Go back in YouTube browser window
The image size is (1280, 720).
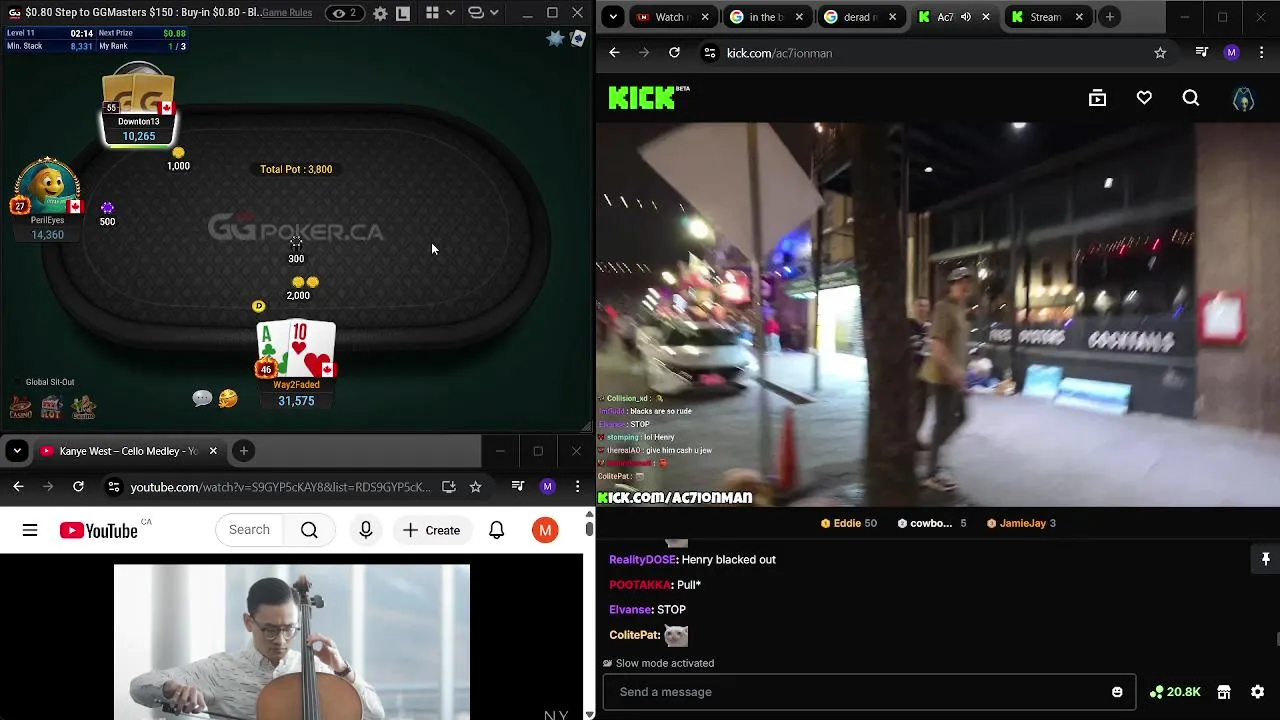[18, 487]
